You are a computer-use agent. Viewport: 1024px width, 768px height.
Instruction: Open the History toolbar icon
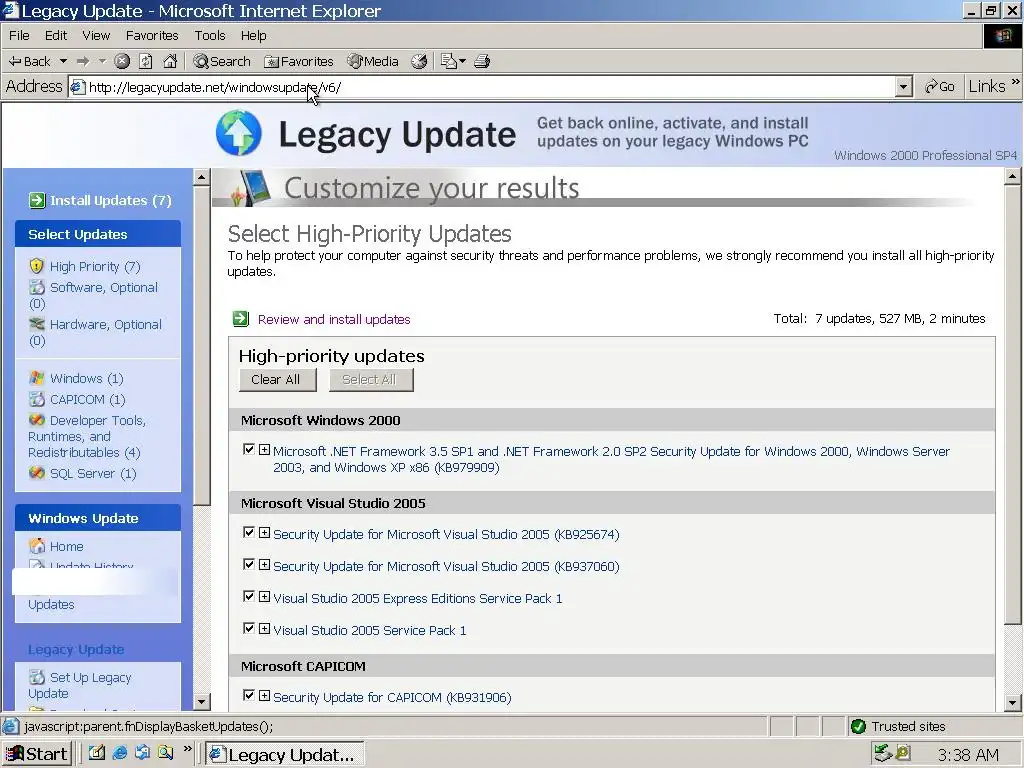point(419,61)
